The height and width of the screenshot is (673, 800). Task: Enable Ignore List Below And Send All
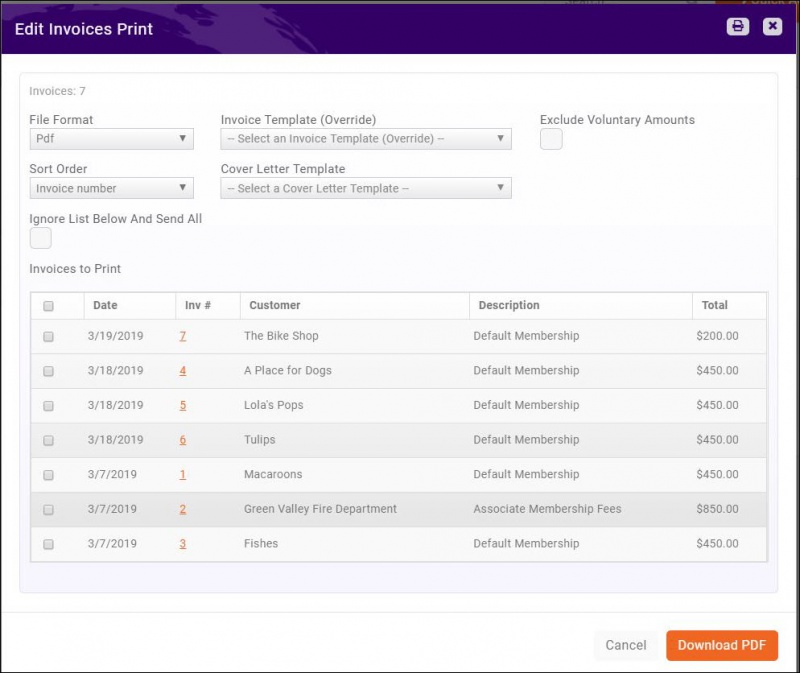pos(40,238)
